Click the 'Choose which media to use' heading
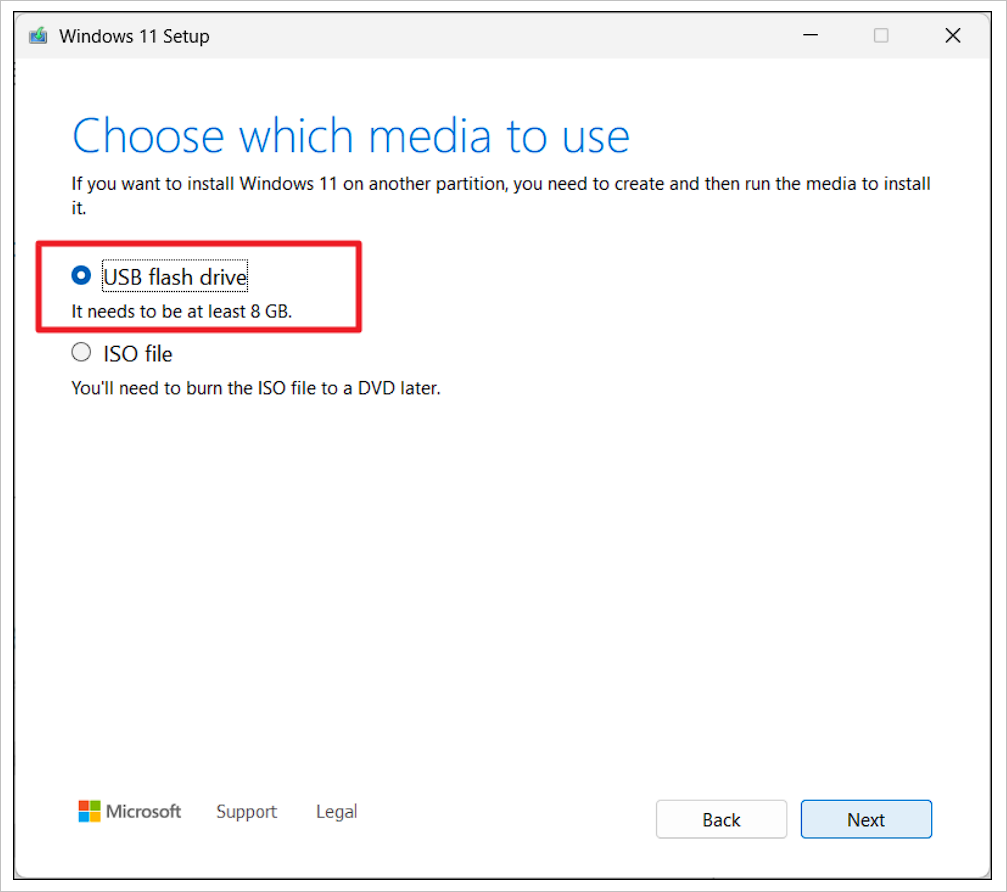The image size is (1007, 892). tap(351, 136)
